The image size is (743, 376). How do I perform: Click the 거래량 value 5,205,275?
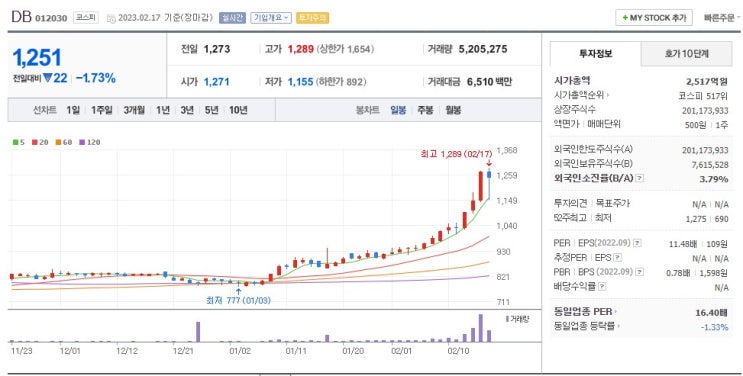click(483, 49)
